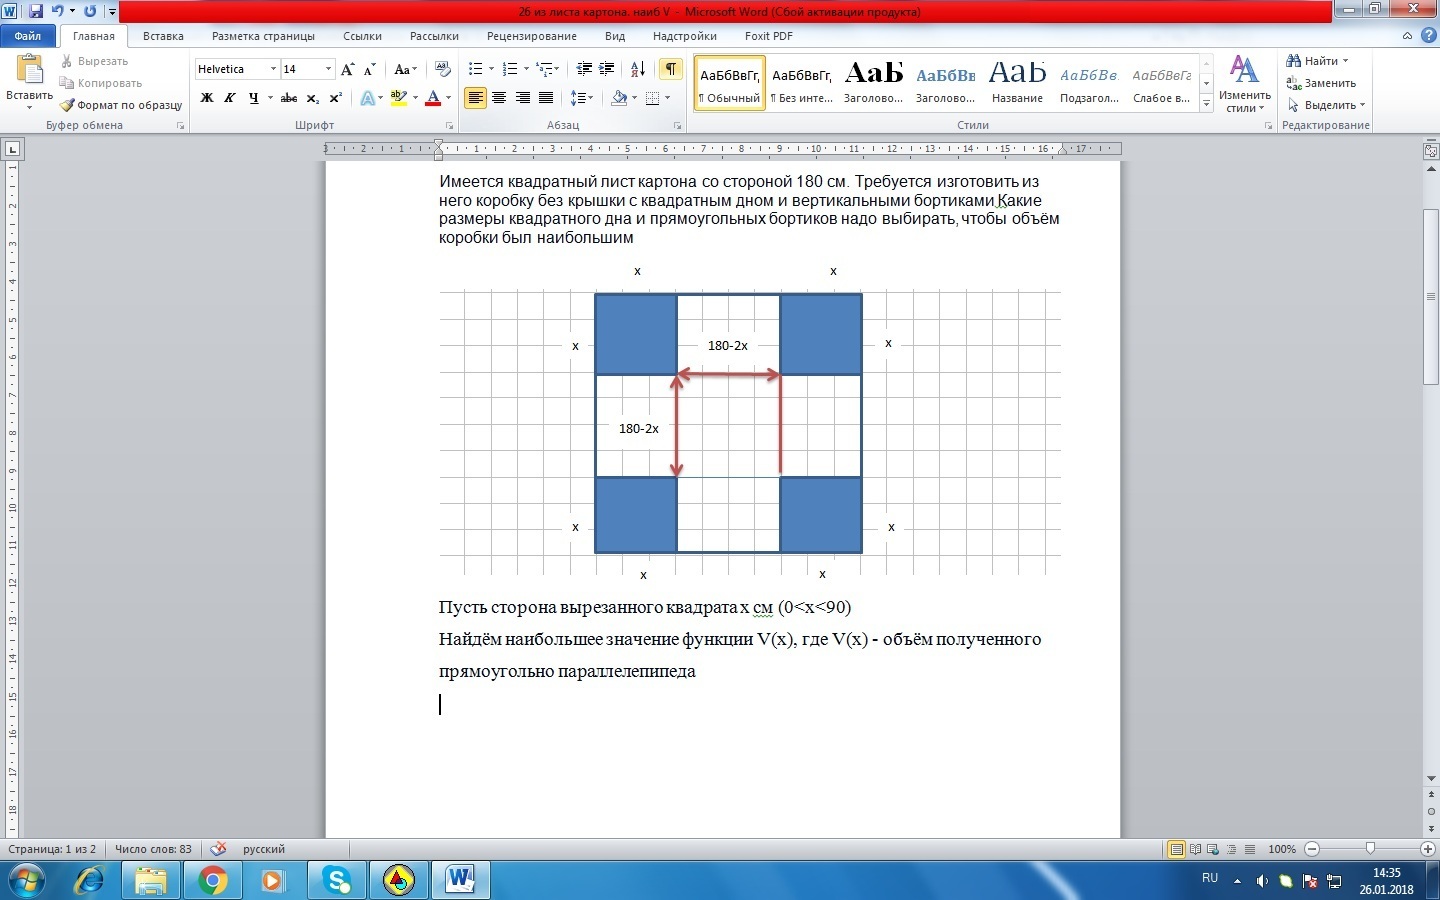Toggle strikethrough abc formatting
The width and height of the screenshot is (1440, 900).
point(289,98)
